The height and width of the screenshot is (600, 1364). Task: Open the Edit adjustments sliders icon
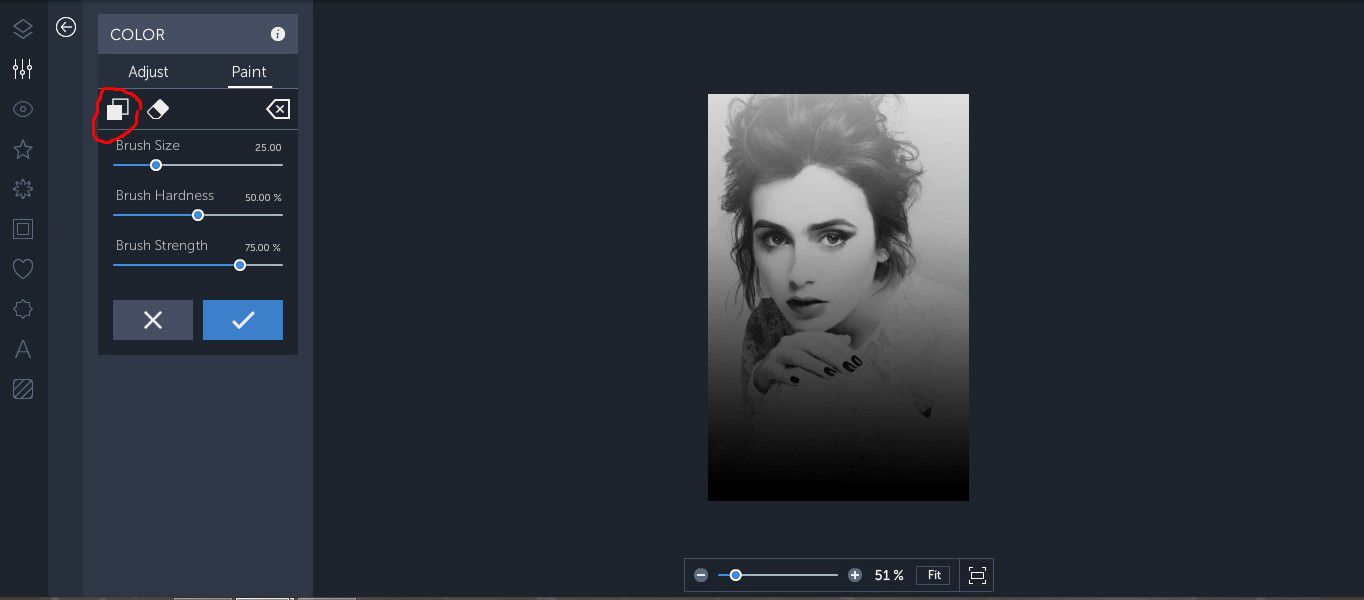(22, 69)
